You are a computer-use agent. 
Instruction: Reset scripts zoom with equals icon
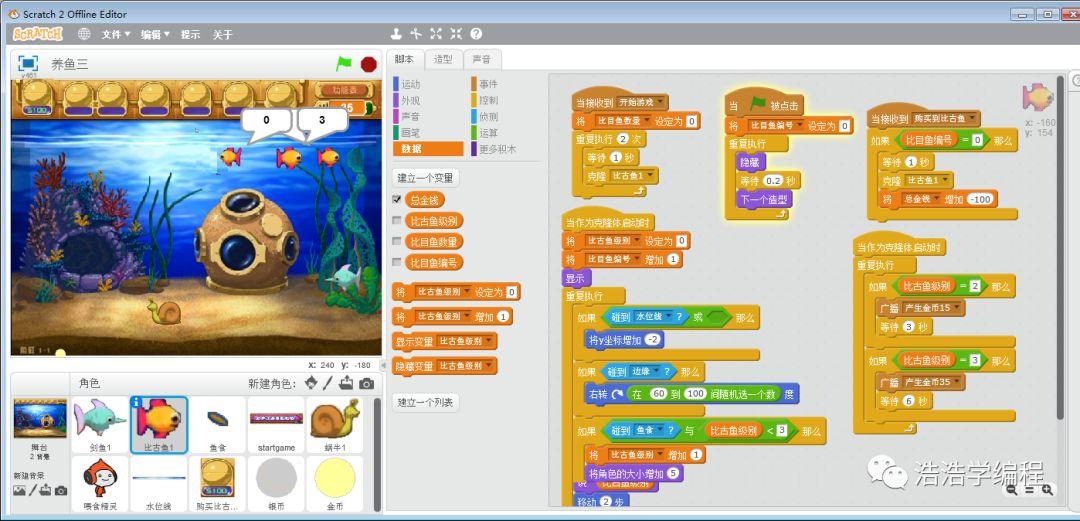tap(1029, 490)
